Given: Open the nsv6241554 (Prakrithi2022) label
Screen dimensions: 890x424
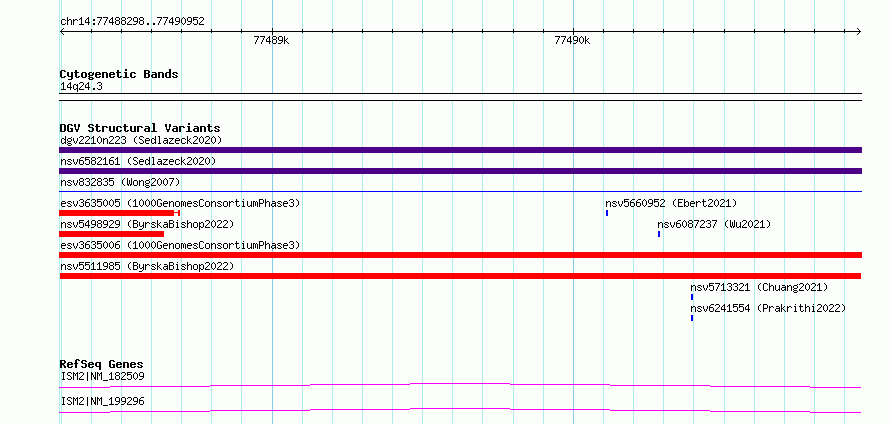Looking at the screenshot, I should coord(768,308).
